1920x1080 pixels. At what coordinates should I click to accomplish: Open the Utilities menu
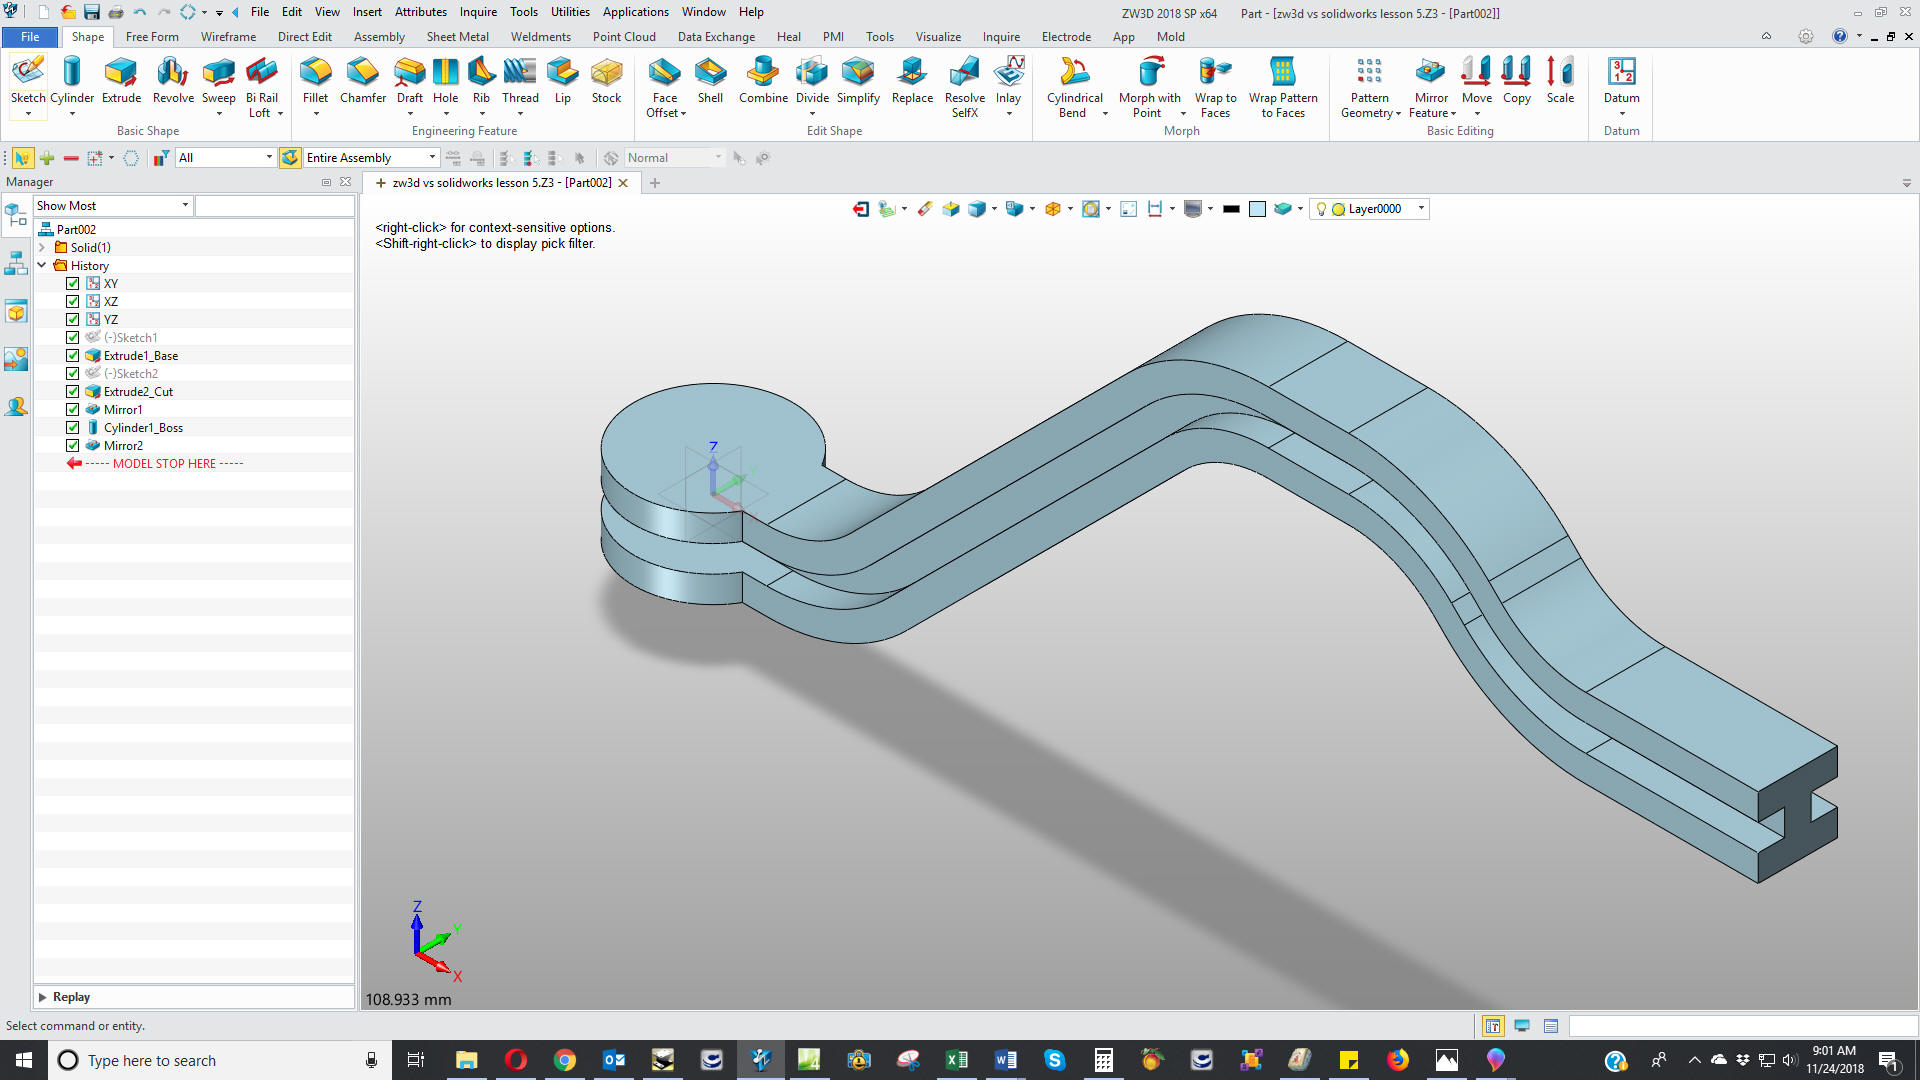pyautogui.click(x=570, y=12)
